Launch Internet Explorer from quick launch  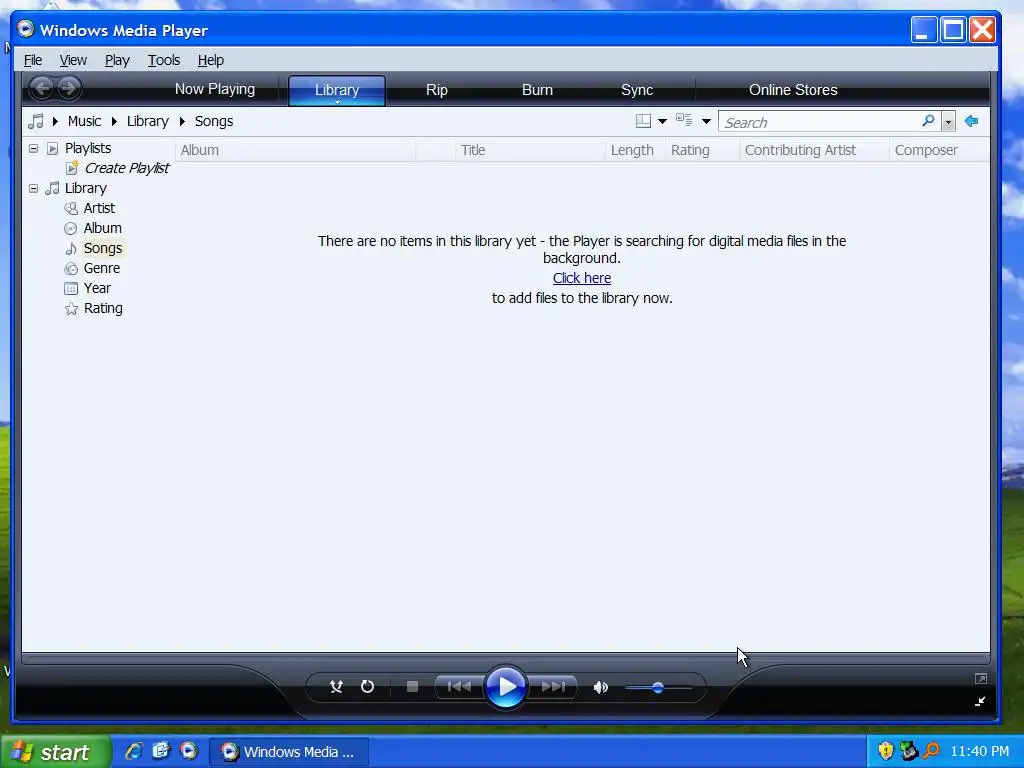[134, 751]
